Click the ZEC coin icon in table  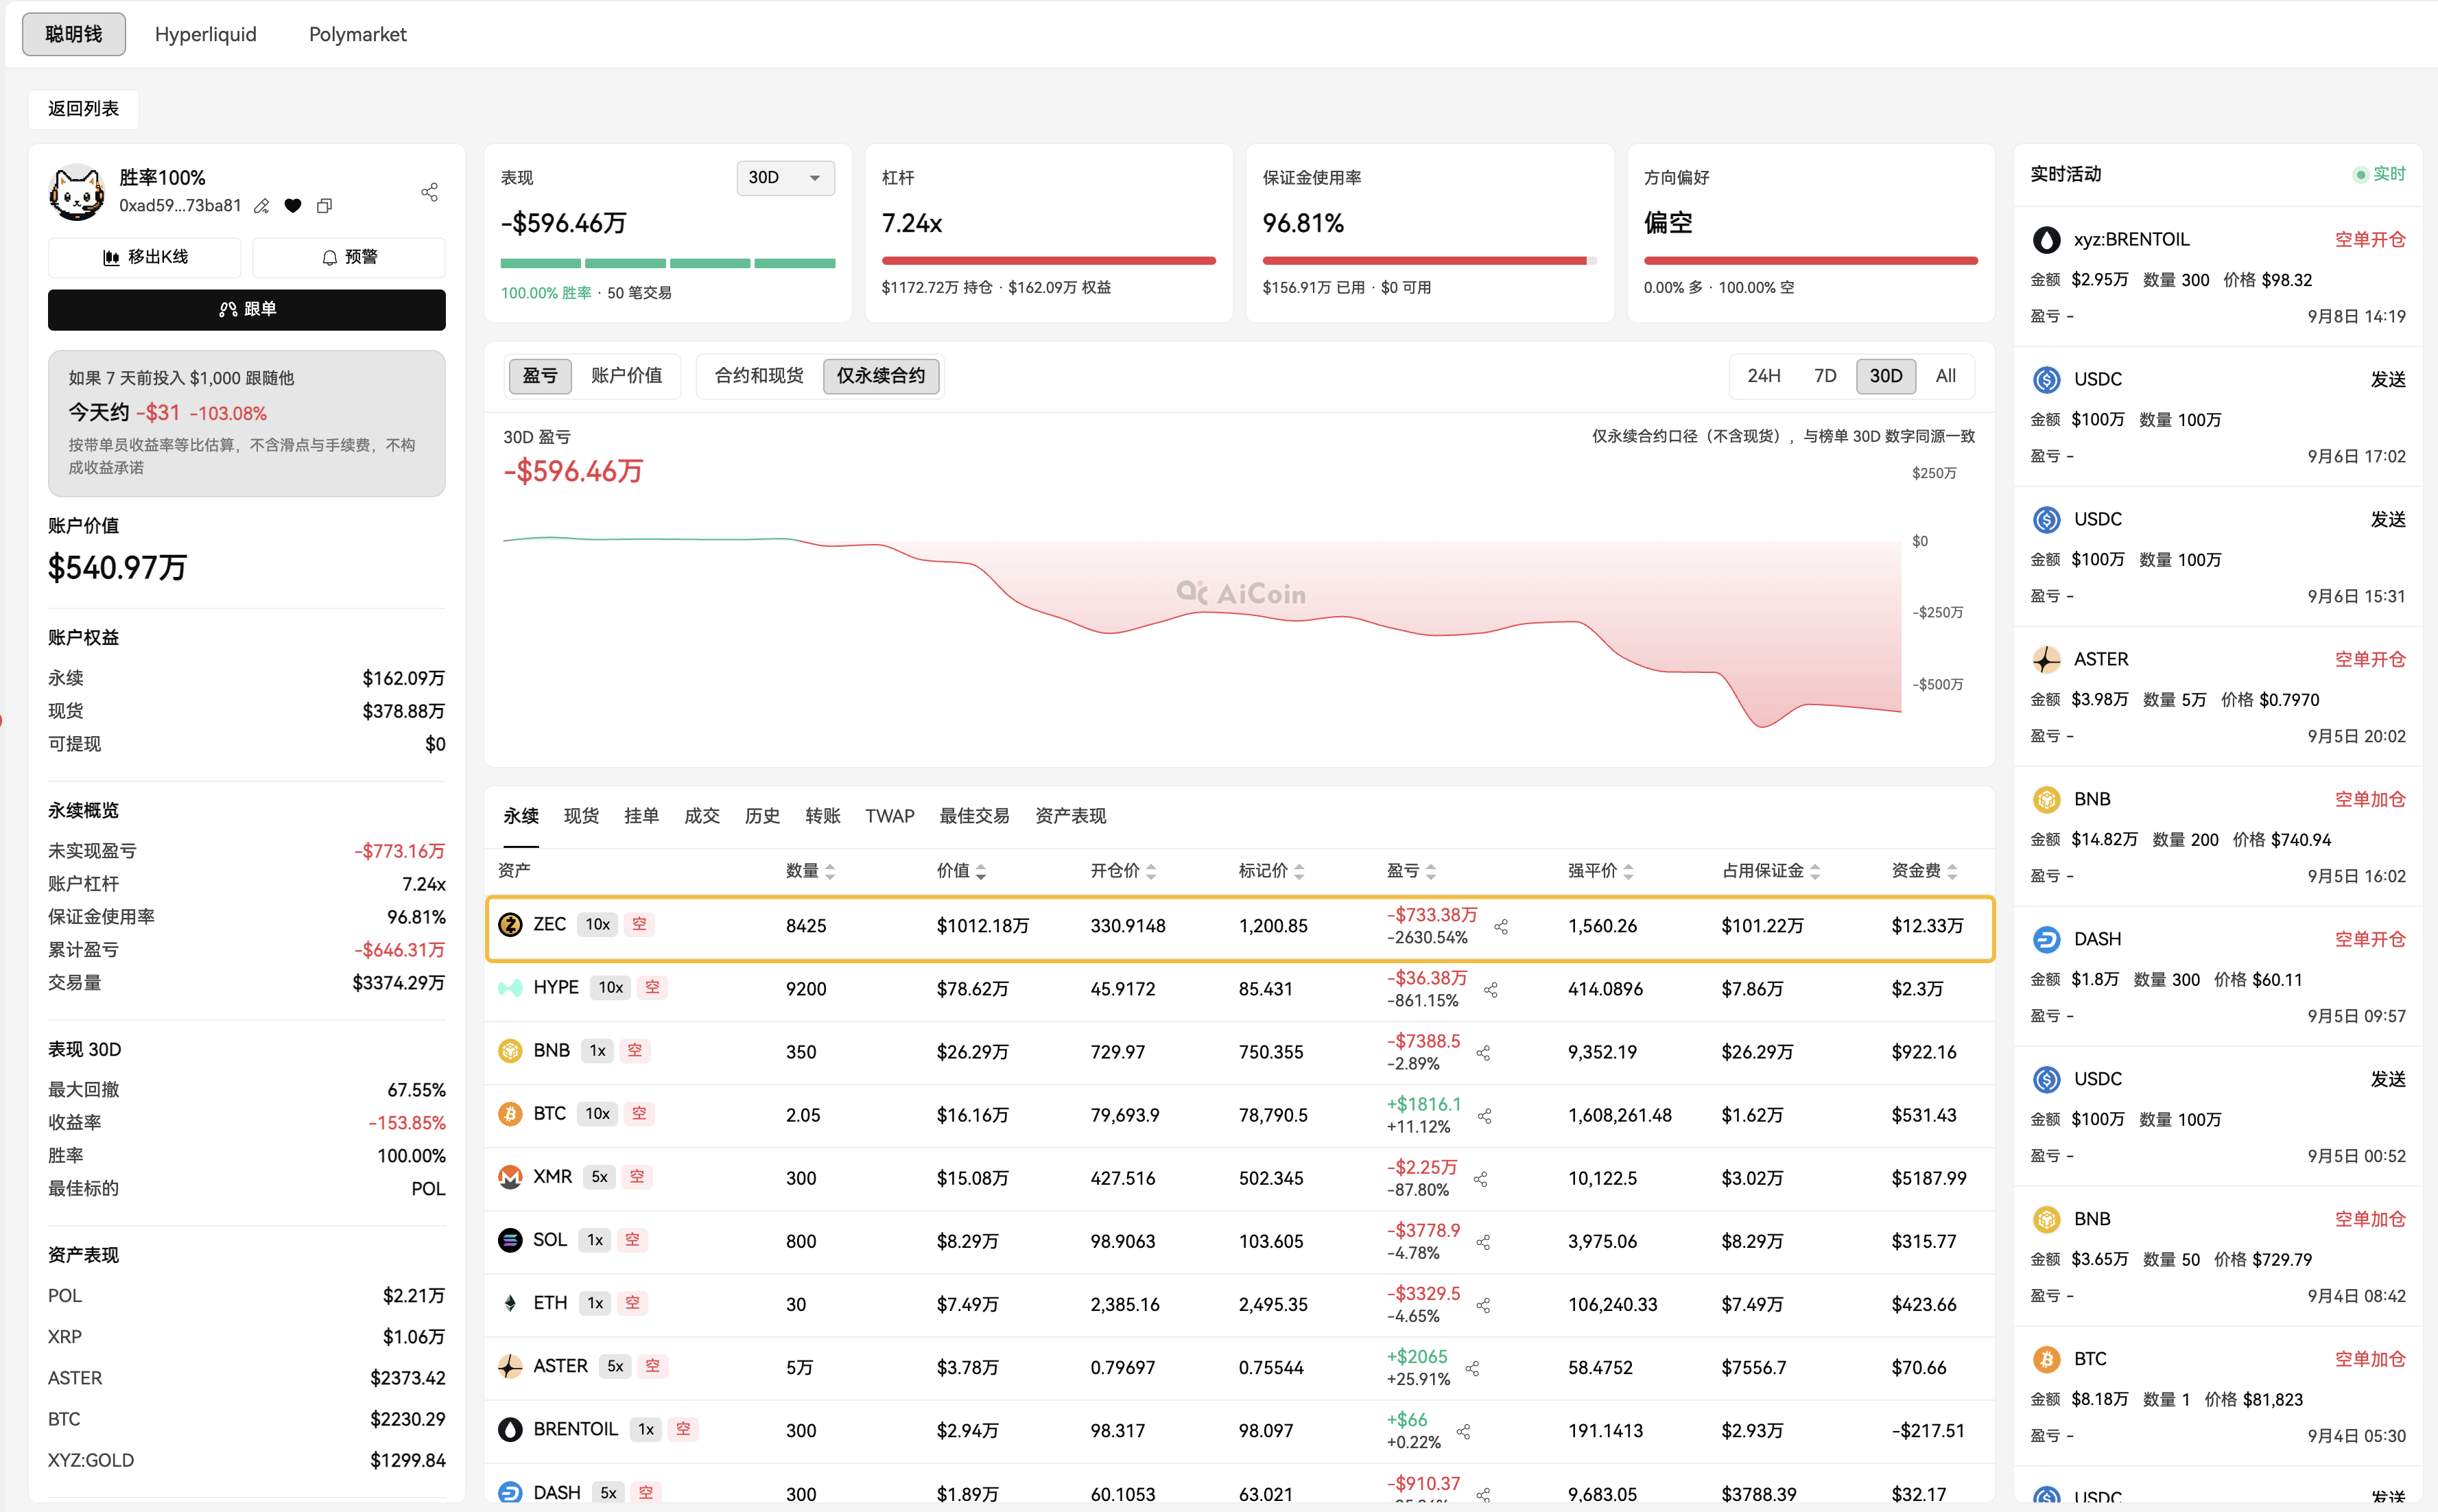(510, 925)
